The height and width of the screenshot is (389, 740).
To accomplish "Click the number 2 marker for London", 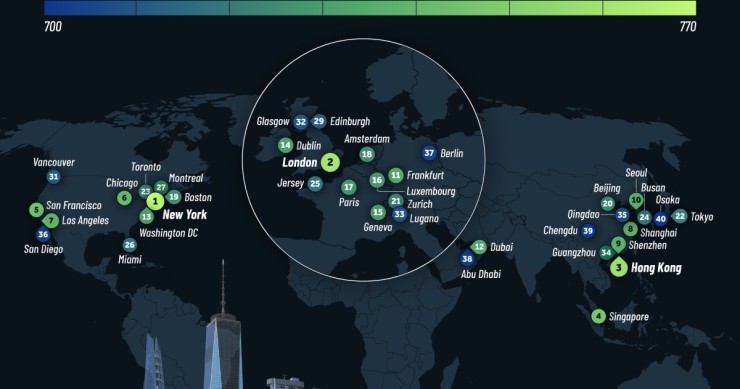I will tap(330, 162).
